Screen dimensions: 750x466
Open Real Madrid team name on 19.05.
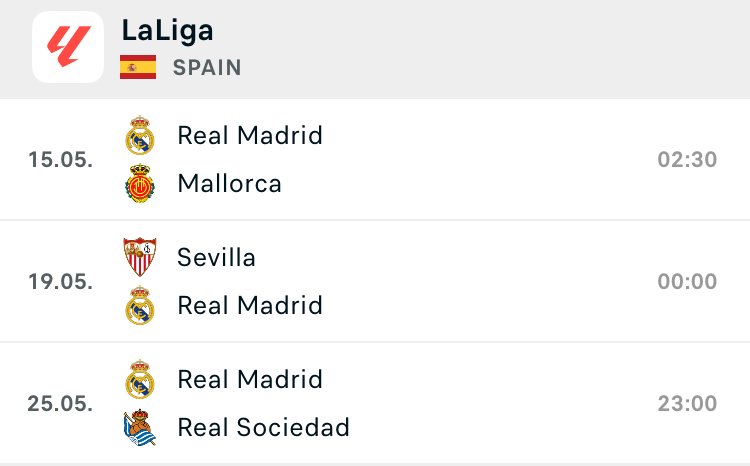[x=250, y=305]
